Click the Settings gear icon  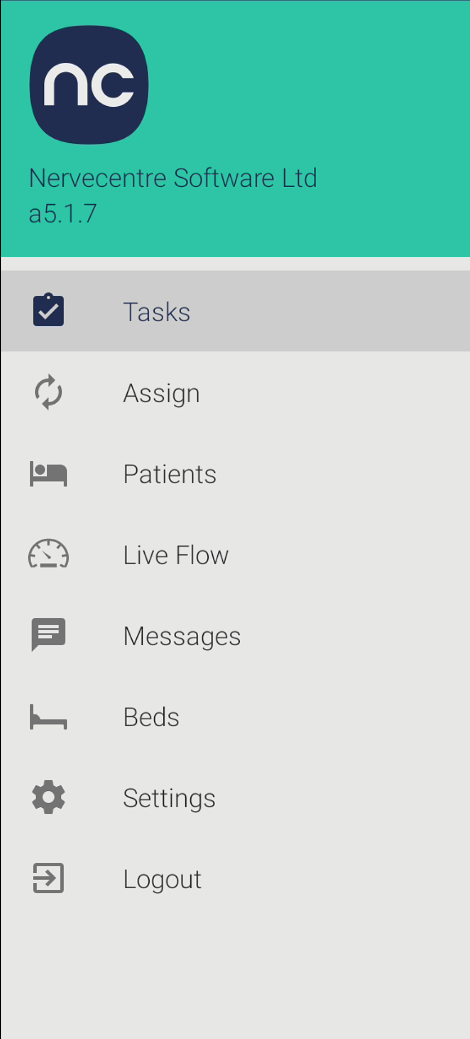pyautogui.click(x=48, y=797)
